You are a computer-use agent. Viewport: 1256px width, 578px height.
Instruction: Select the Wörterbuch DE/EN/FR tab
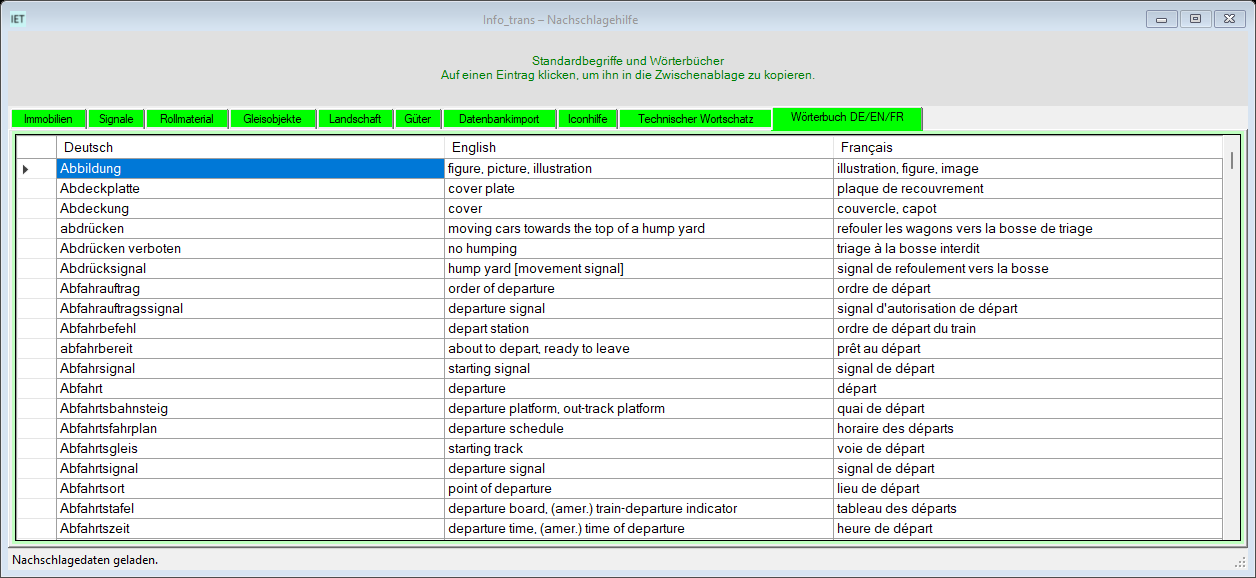click(847, 118)
